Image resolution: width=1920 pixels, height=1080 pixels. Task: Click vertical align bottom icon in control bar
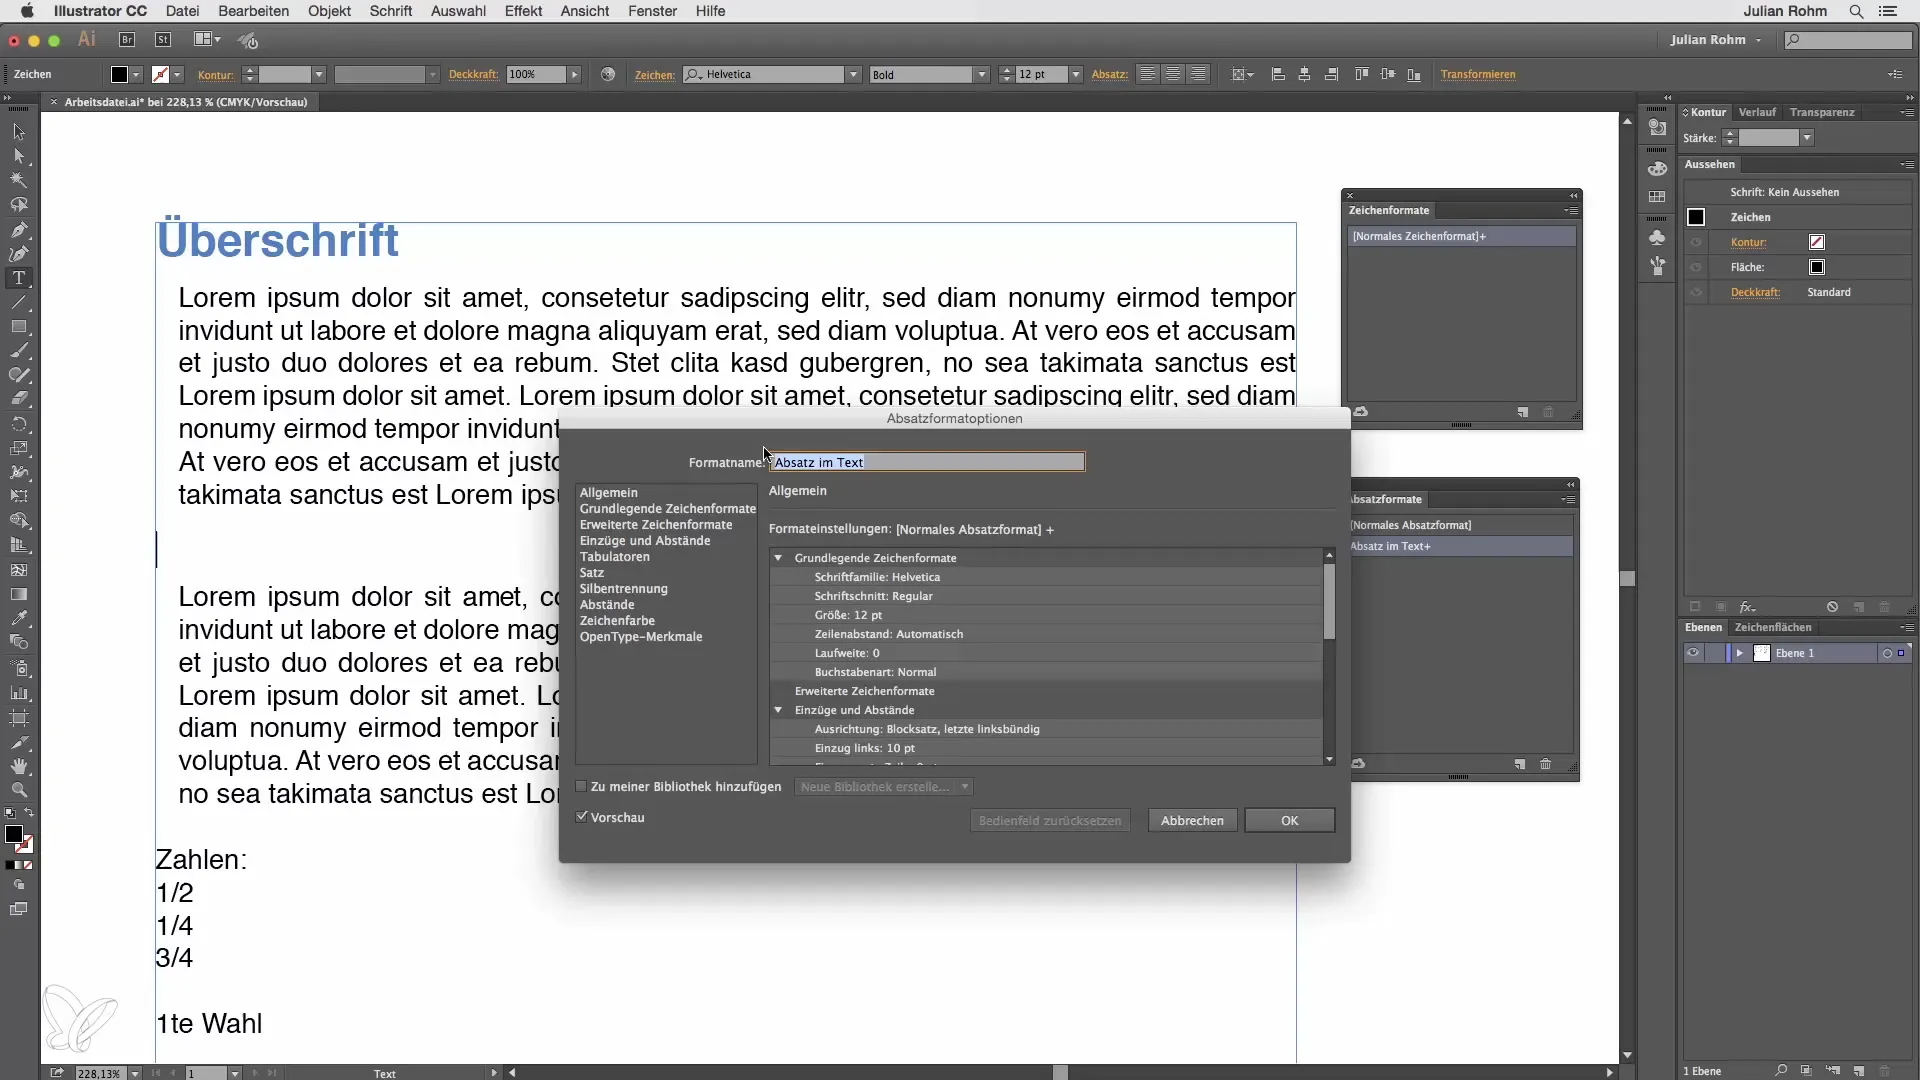tap(1414, 75)
